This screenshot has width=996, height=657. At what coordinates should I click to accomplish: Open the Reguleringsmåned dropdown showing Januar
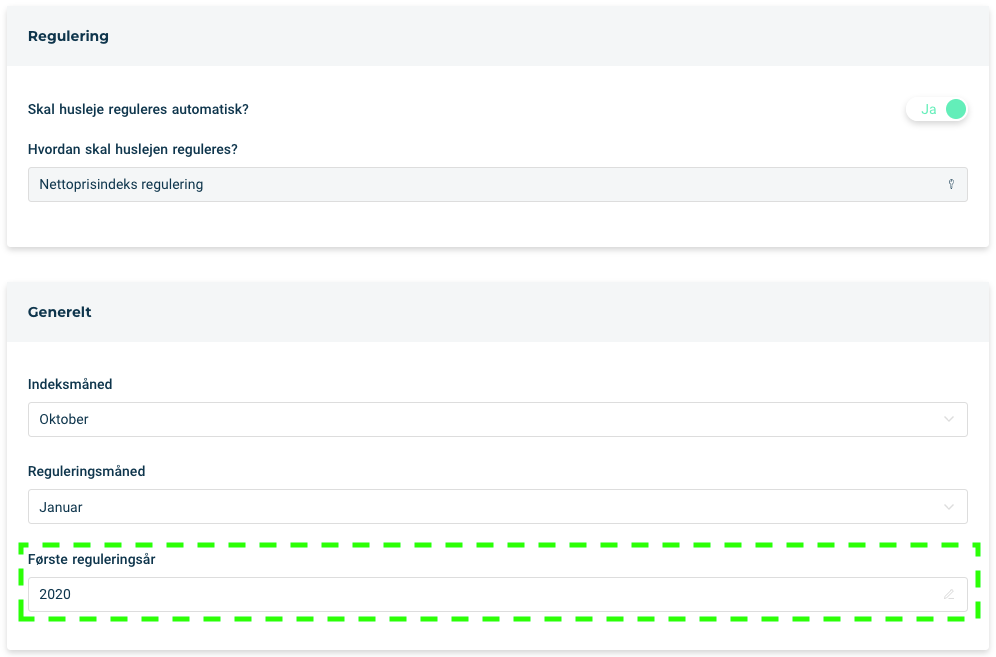pyautogui.click(x=497, y=506)
